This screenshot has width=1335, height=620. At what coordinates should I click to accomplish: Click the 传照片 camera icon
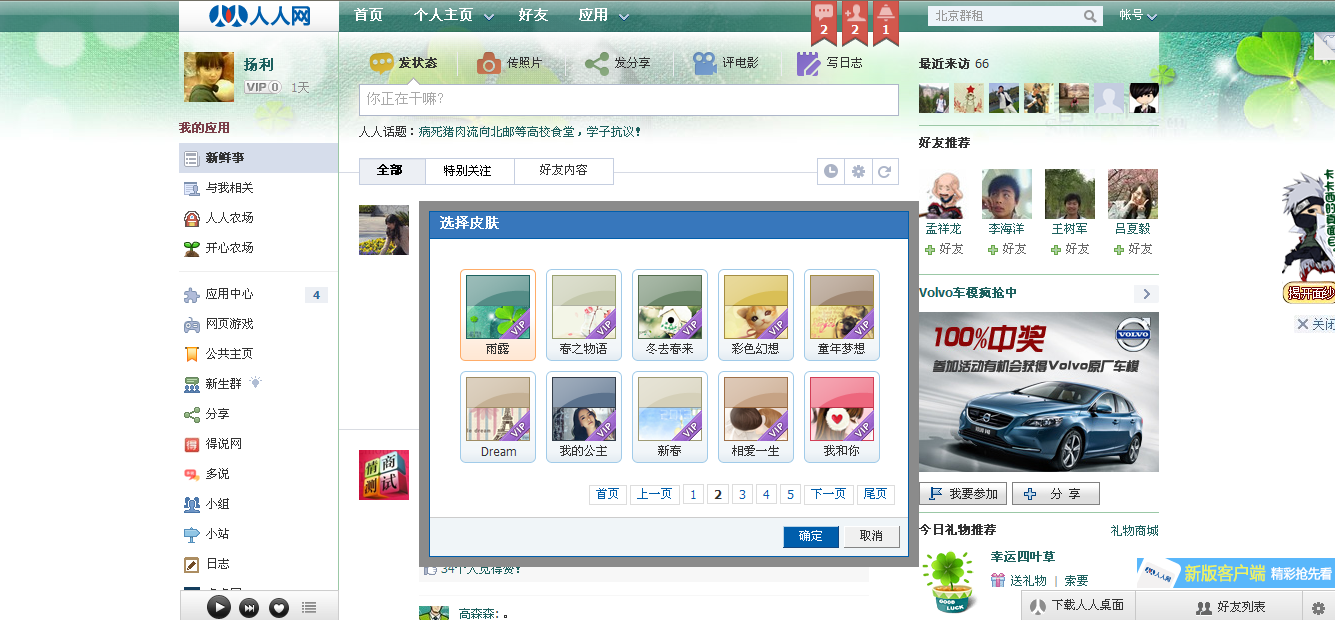[488, 63]
